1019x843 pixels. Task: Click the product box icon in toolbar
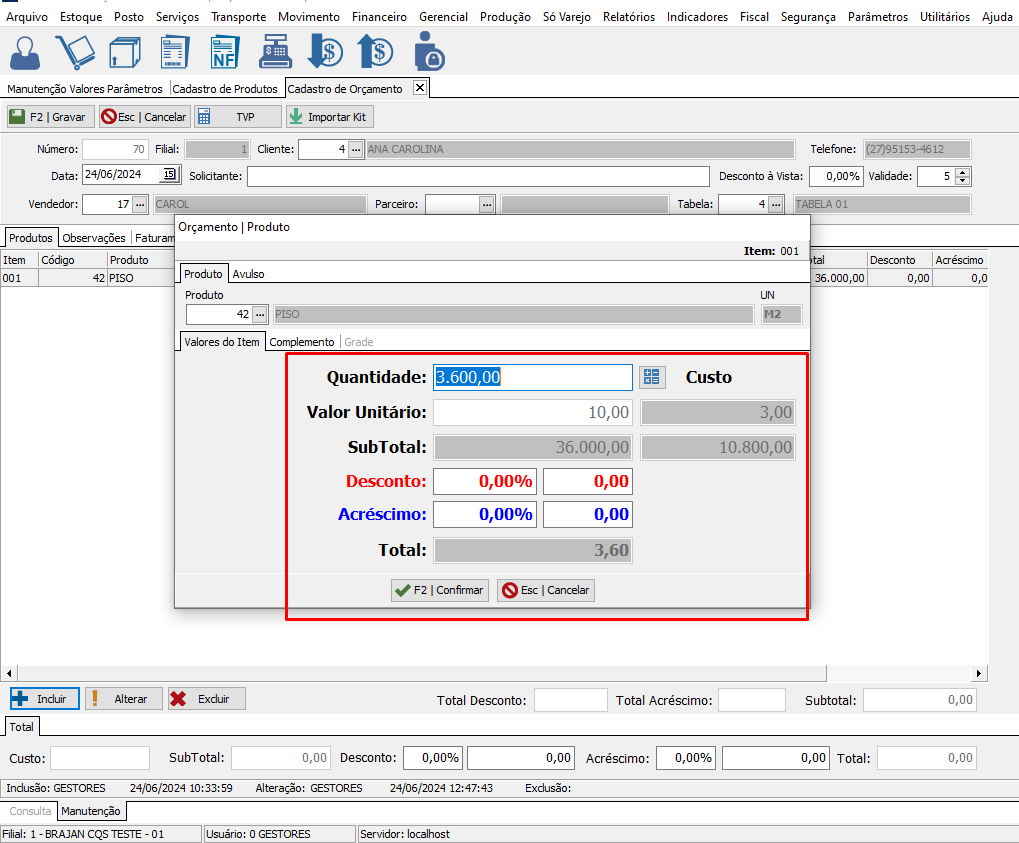(x=124, y=51)
